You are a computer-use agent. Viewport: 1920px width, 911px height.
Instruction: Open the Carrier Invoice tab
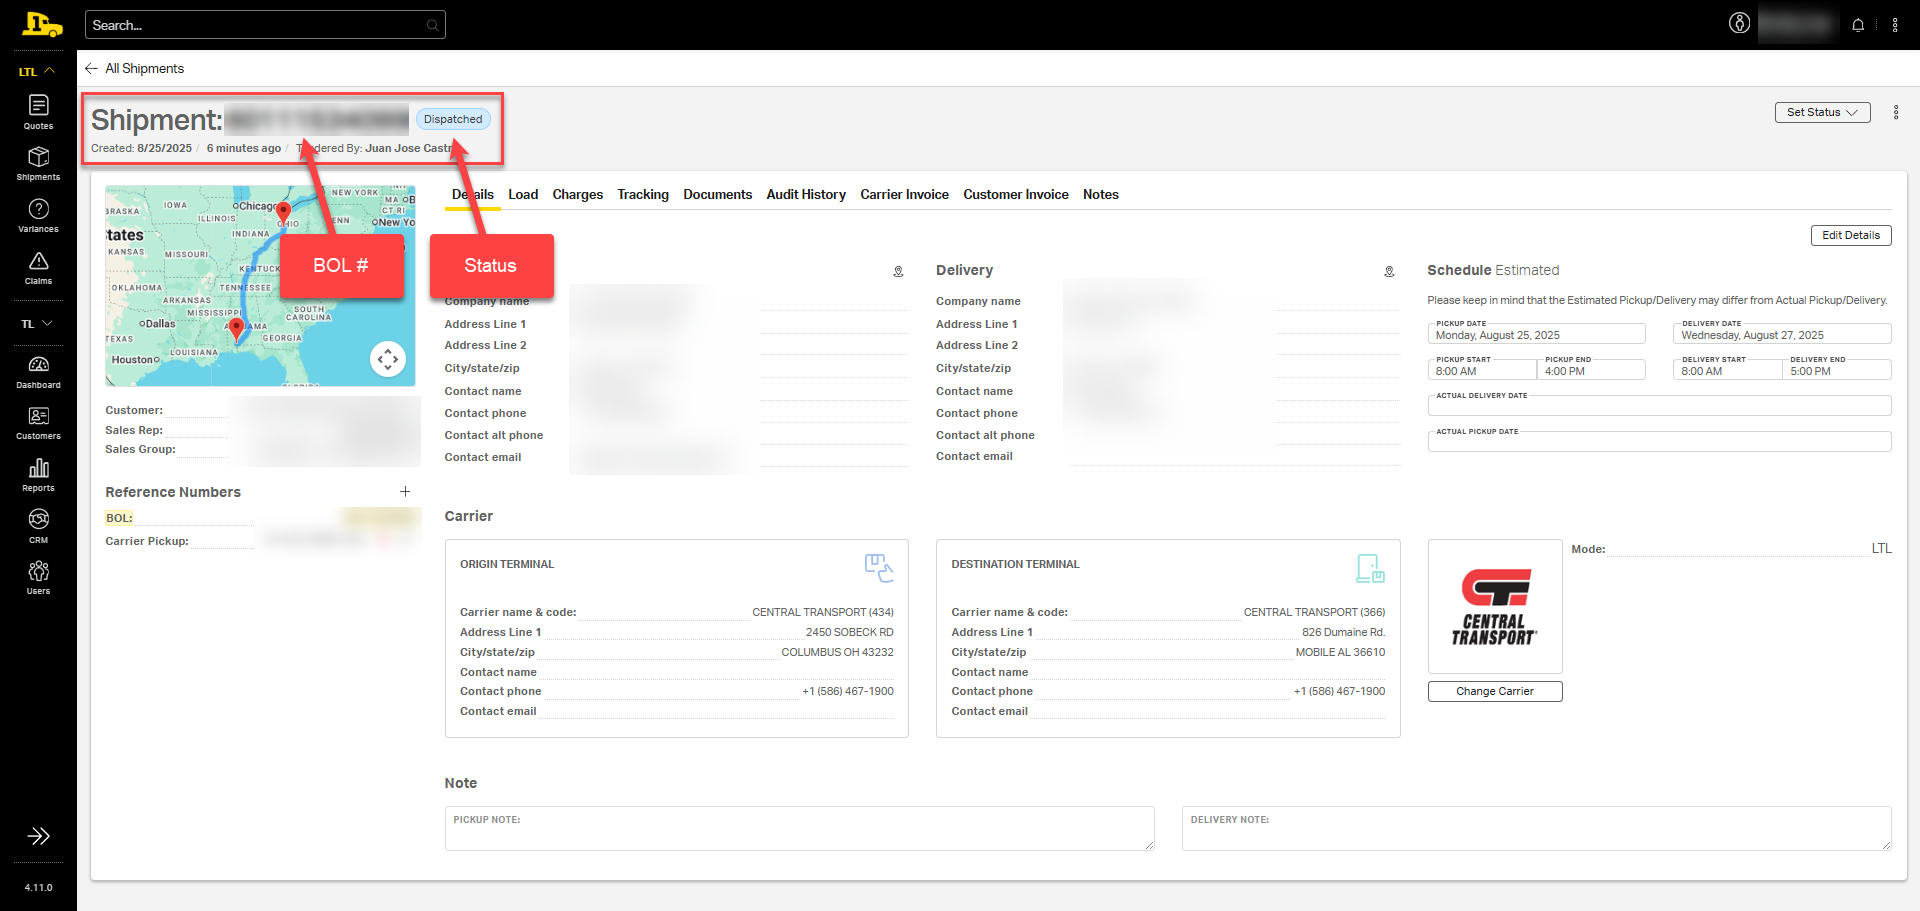905,194
